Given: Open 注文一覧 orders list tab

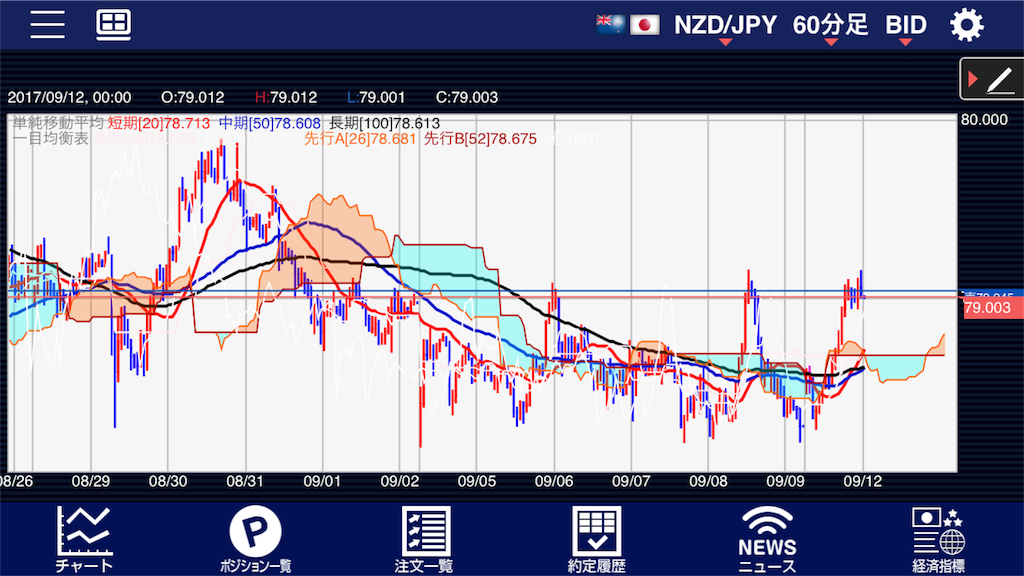Looking at the screenshot, I should coord(425,539).
